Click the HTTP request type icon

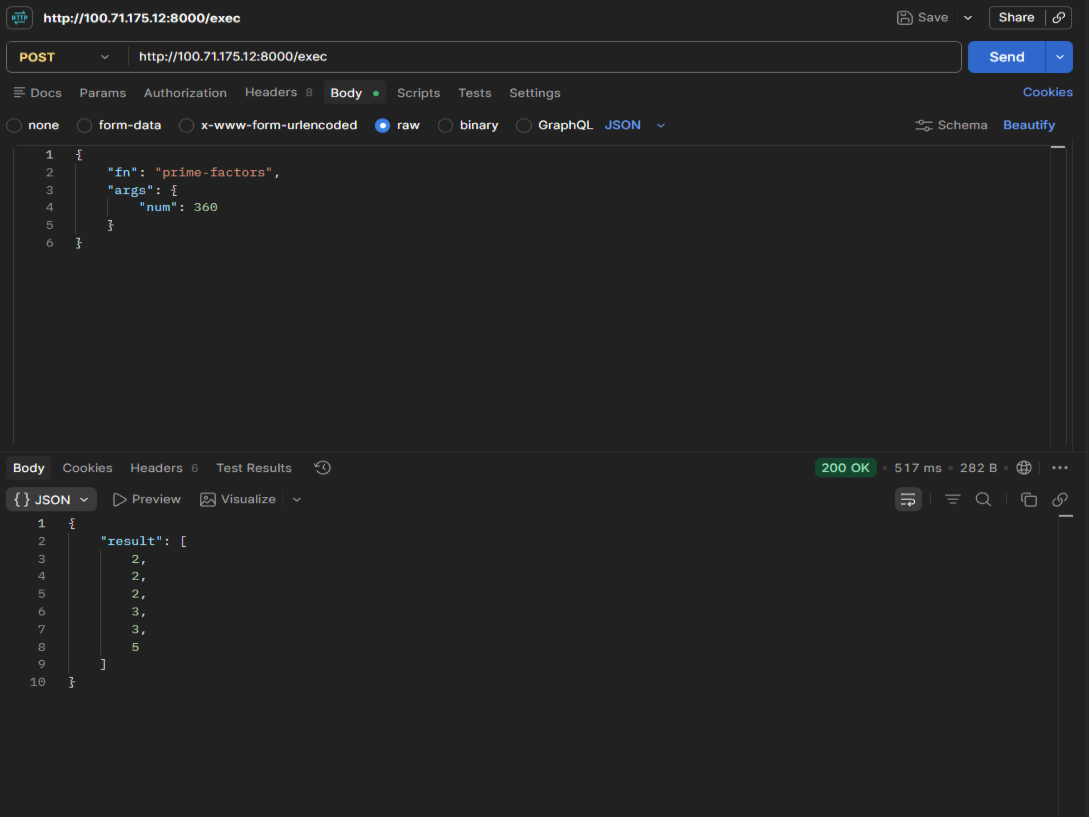coord(19,17)
